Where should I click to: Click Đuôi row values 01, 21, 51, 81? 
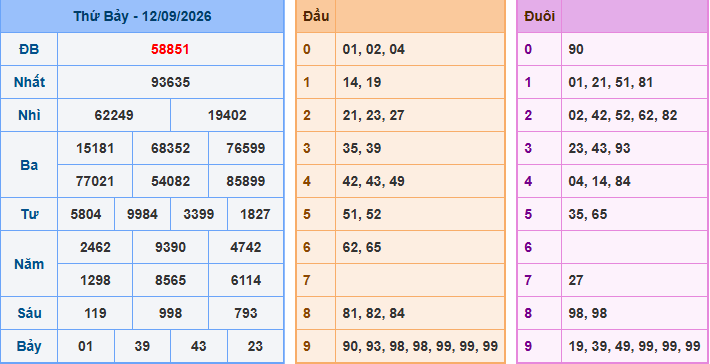pos(611,82)
